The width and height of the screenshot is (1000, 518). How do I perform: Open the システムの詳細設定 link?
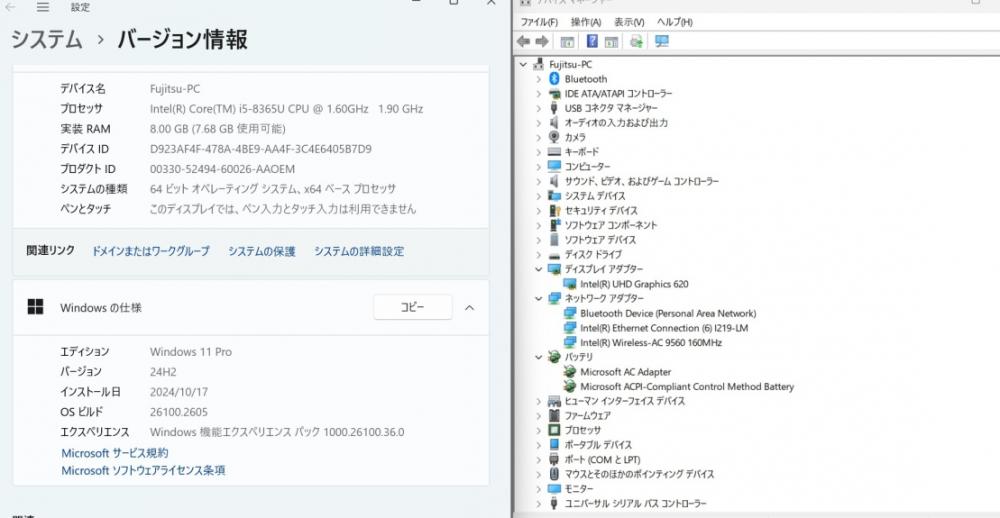[358, 251]
